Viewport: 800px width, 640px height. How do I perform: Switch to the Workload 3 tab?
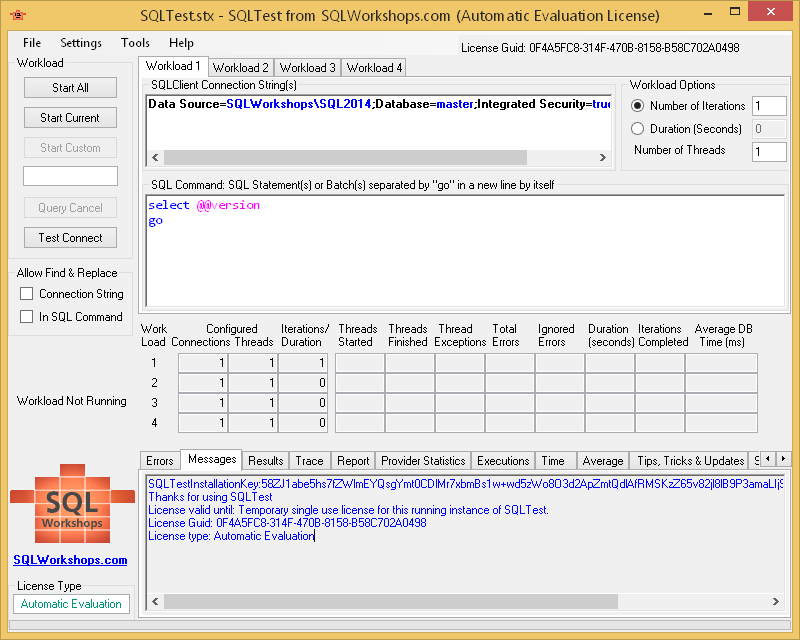pos(307,68)
